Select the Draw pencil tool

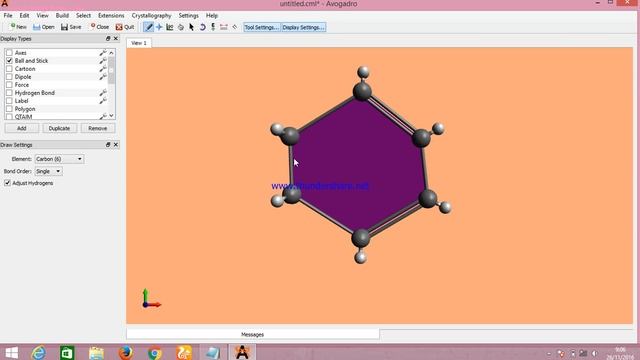click(x=149, y=27)
